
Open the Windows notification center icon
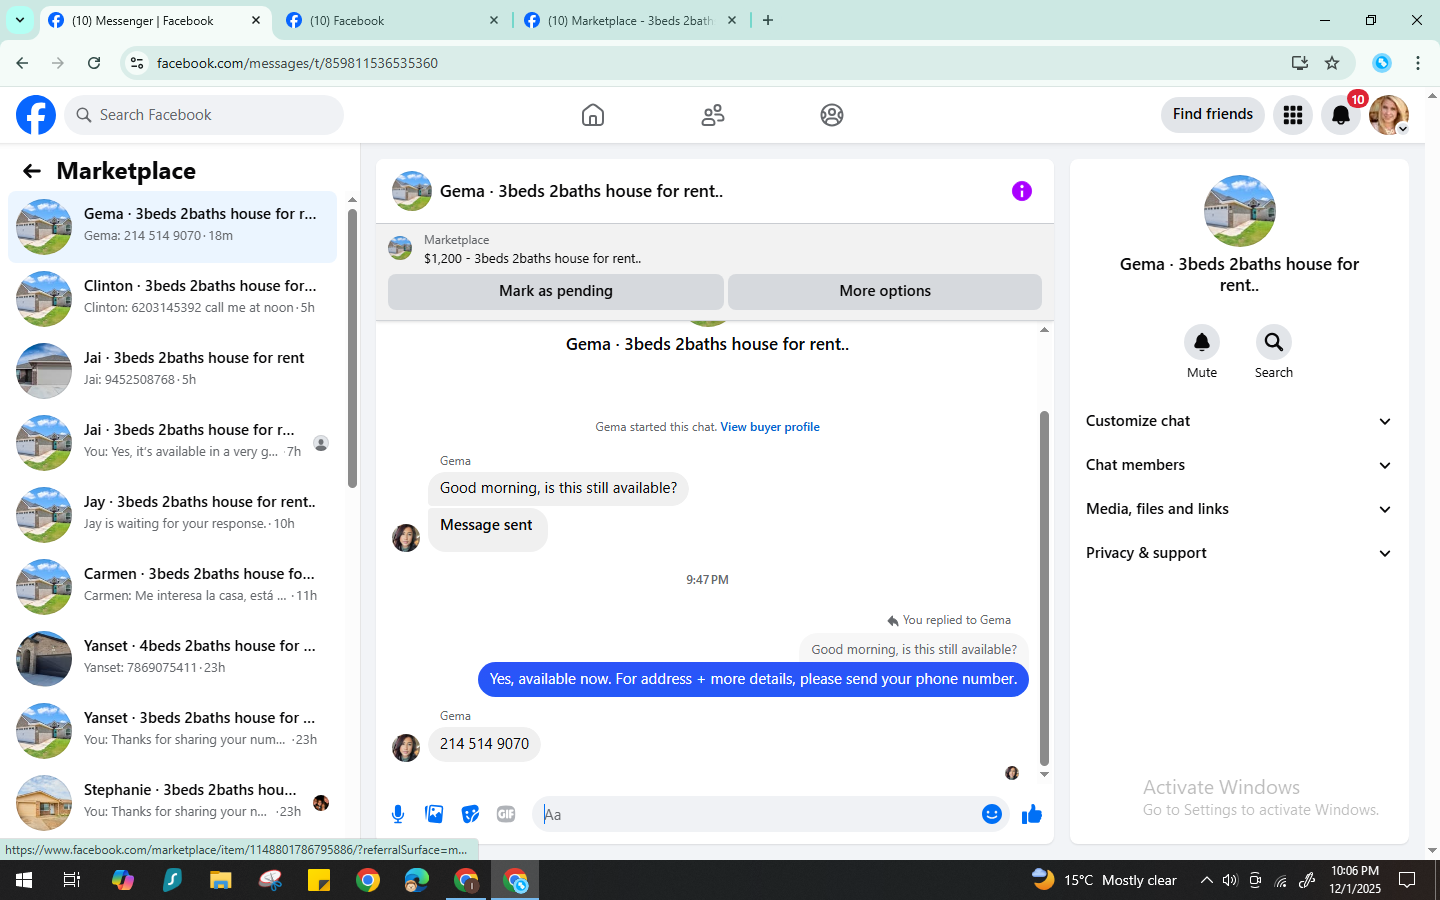(1407, 880)
